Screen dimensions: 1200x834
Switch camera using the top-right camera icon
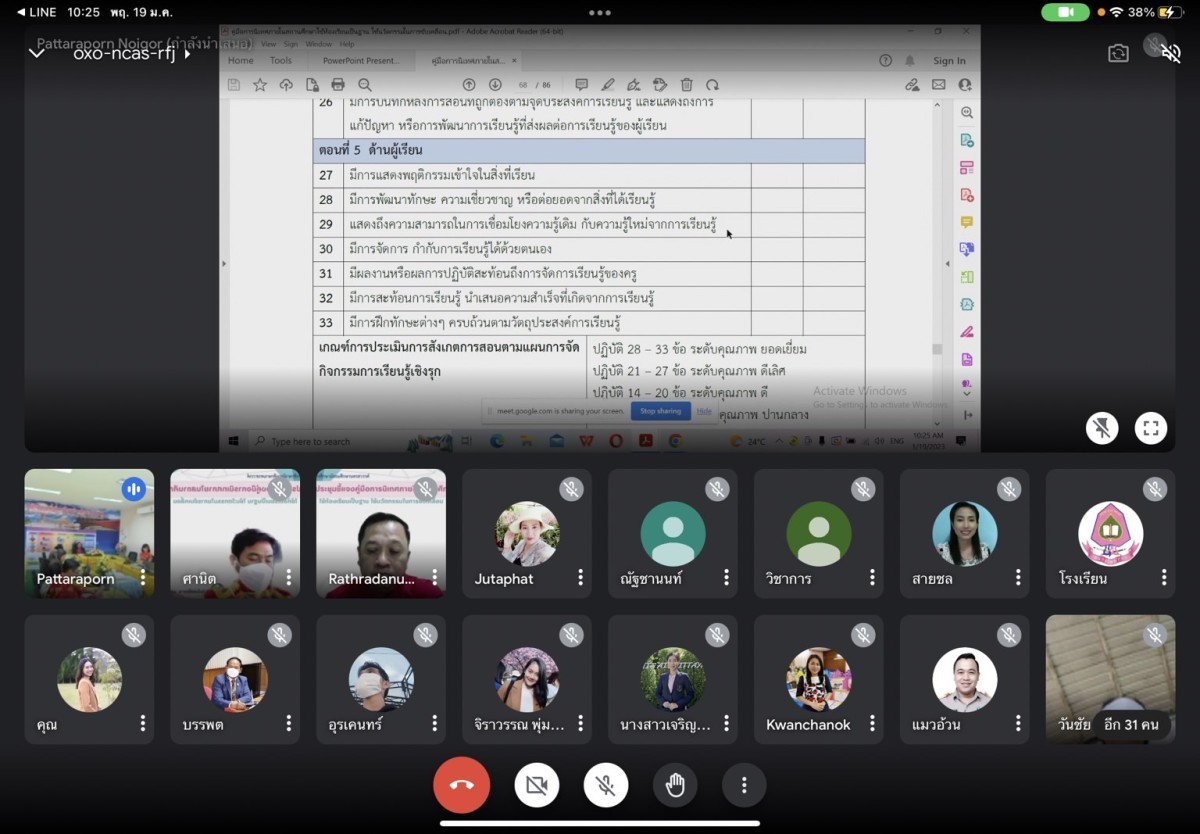pos(1118,53)
